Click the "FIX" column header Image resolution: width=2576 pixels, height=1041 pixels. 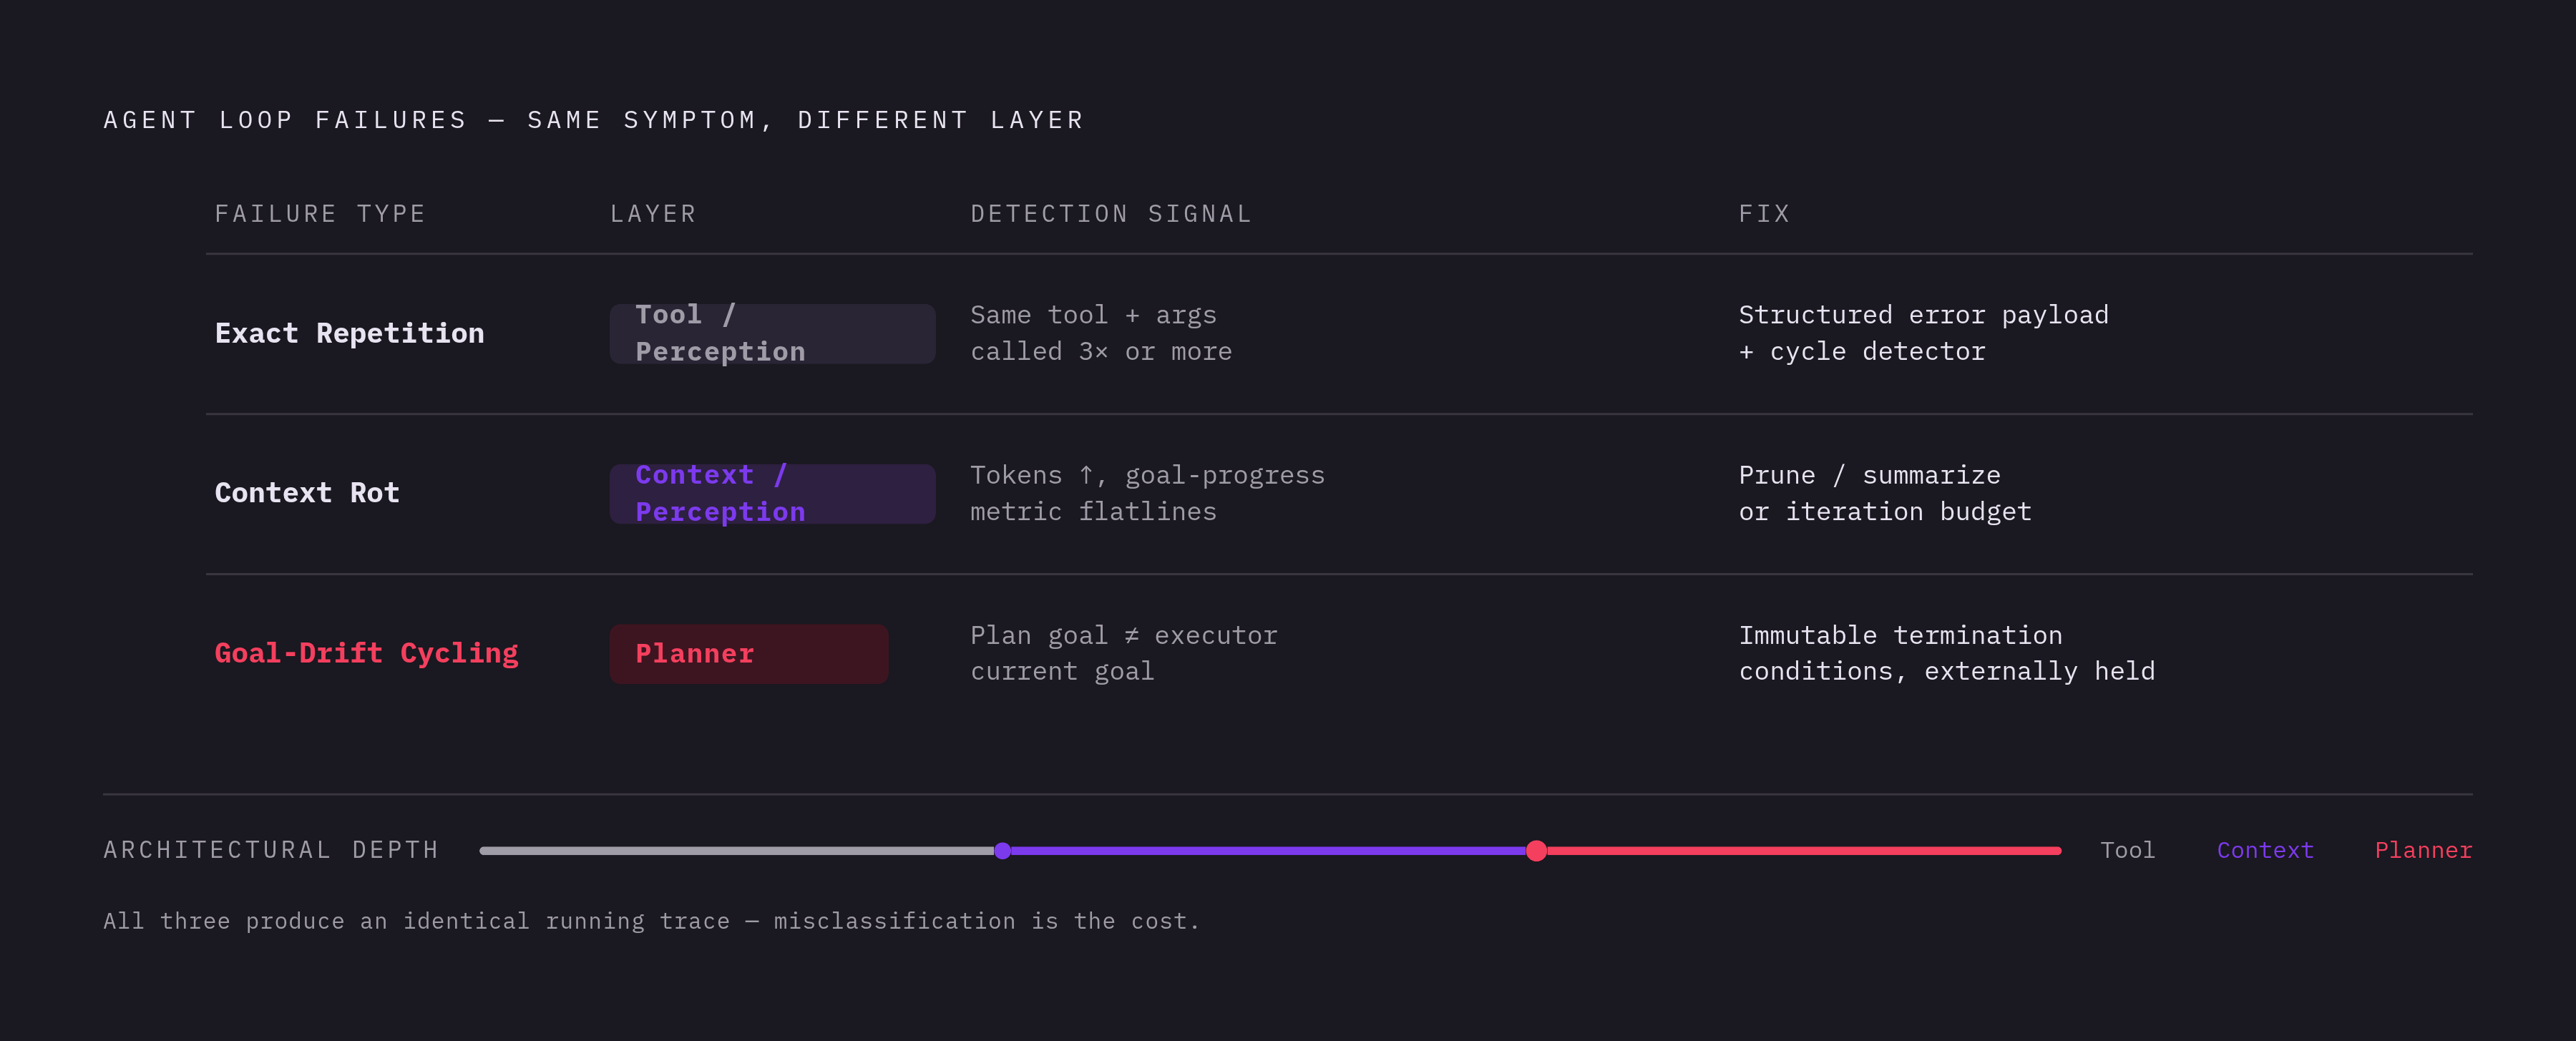point(1764,214)
